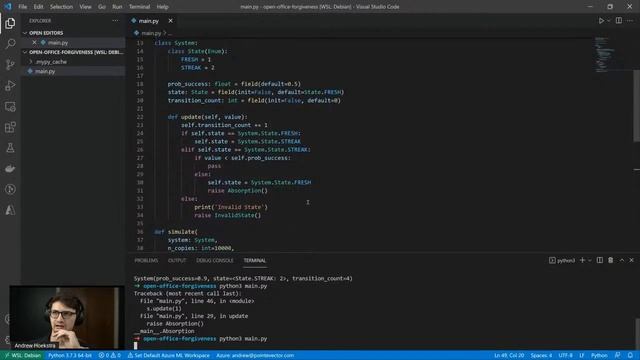Kill terminal with trash icon
Image resolution: width=640 pixels, height=360 pixels.
tap(611, 260)
